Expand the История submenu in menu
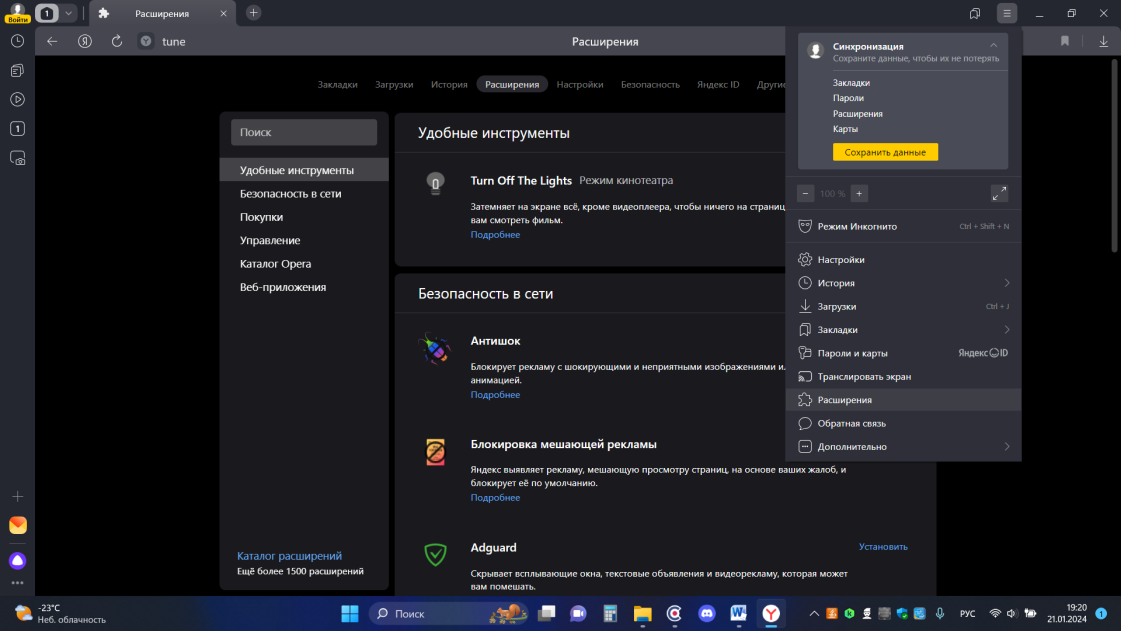 (1006, 283)
